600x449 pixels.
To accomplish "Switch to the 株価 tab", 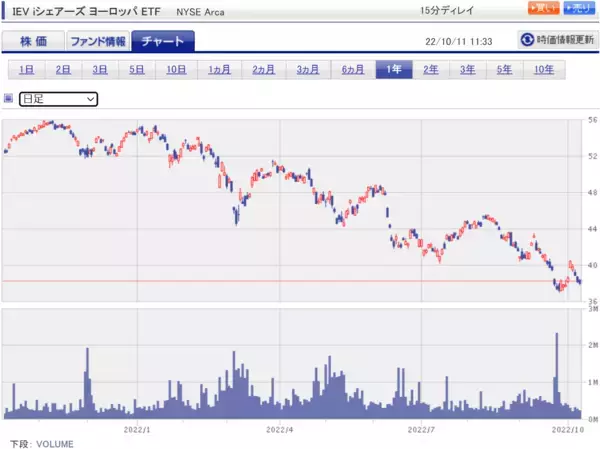I will (33, 41).
